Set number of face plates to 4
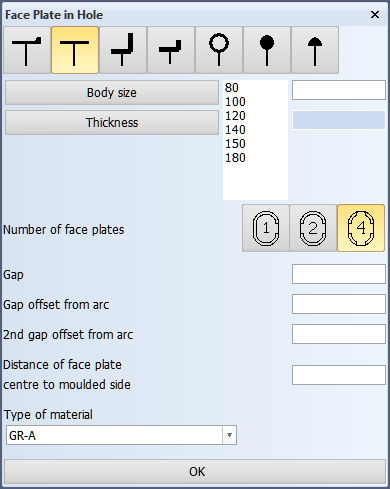Image resolution: width=390 pixels, height=489 pixels. coord(361,228)
